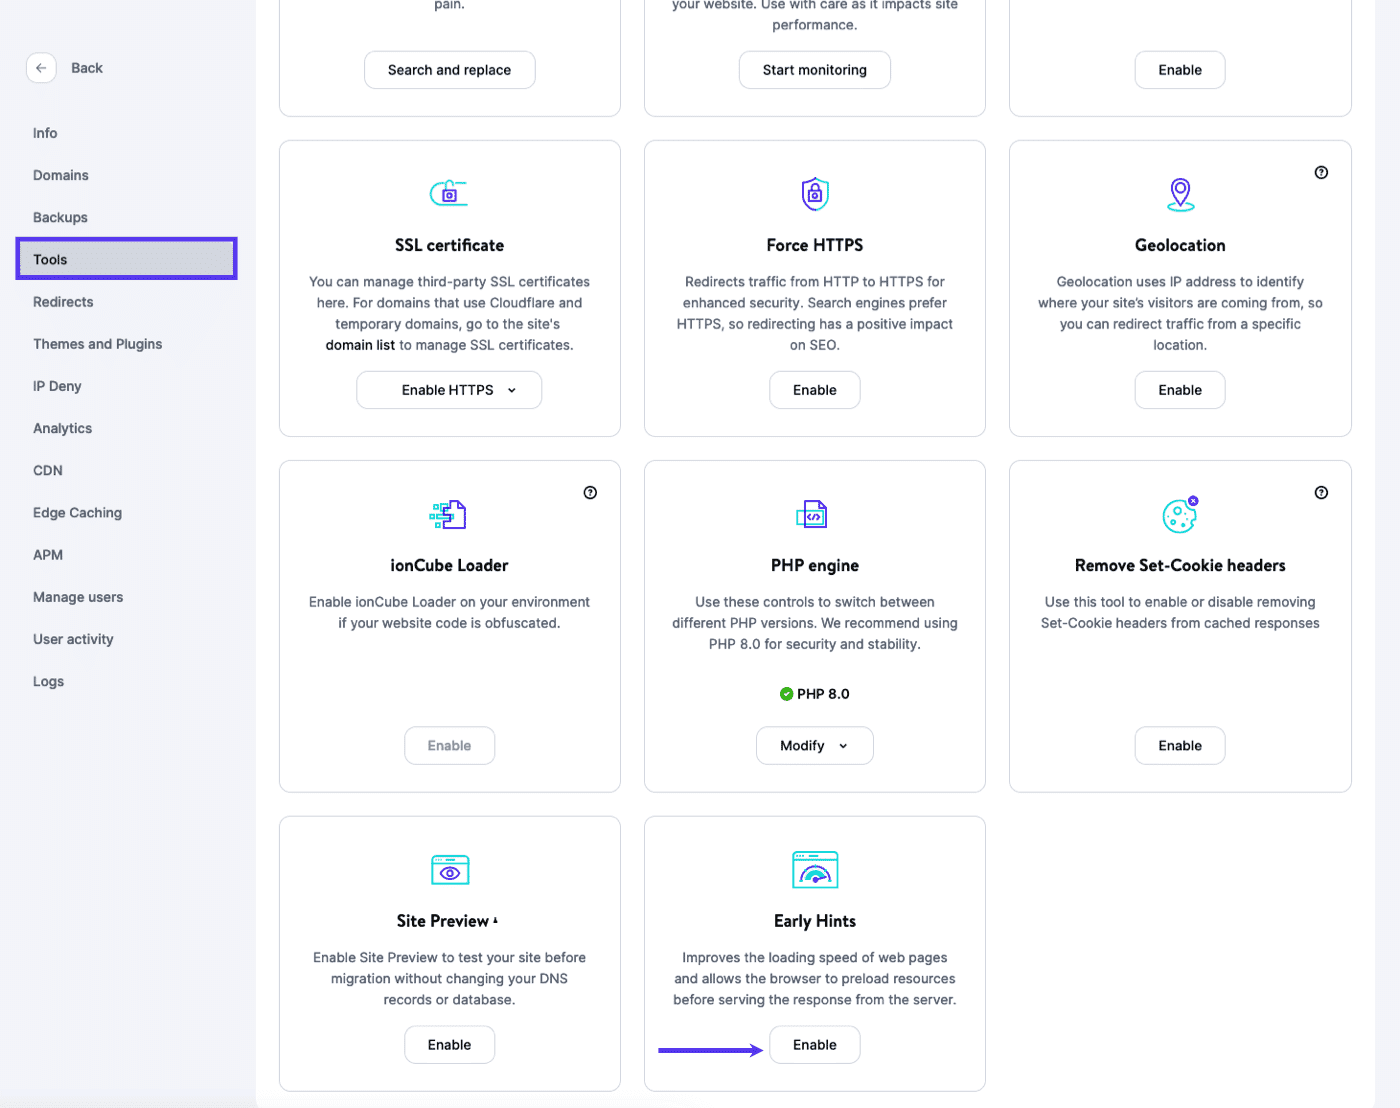Screen dimensions: 1400x1108
Task: Click the SSL certificate padlock icon
Action: 449,192
